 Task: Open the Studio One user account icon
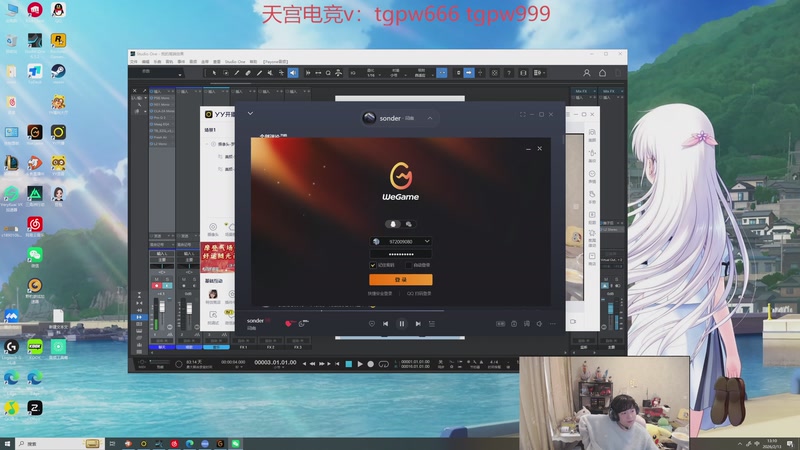[x=587, y=73]
